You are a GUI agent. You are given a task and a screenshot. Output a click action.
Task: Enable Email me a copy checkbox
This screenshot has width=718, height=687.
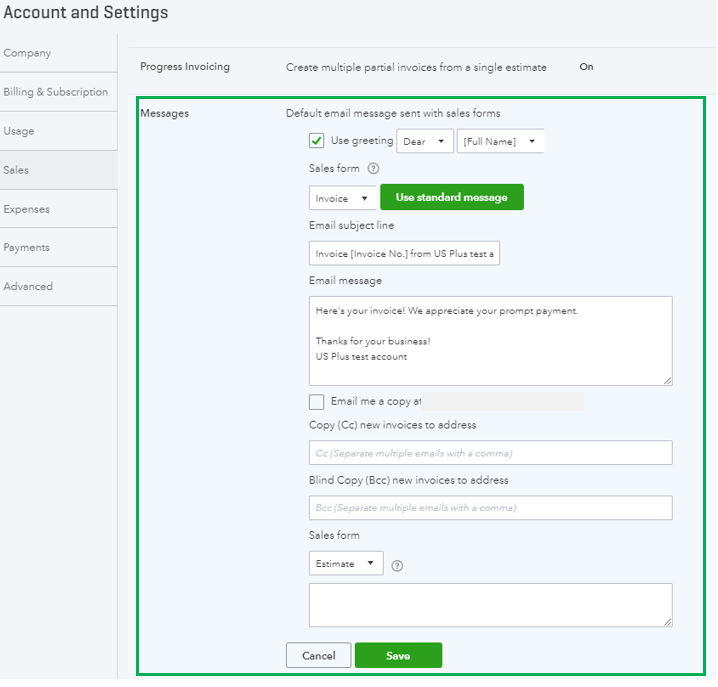pos(317,402)
